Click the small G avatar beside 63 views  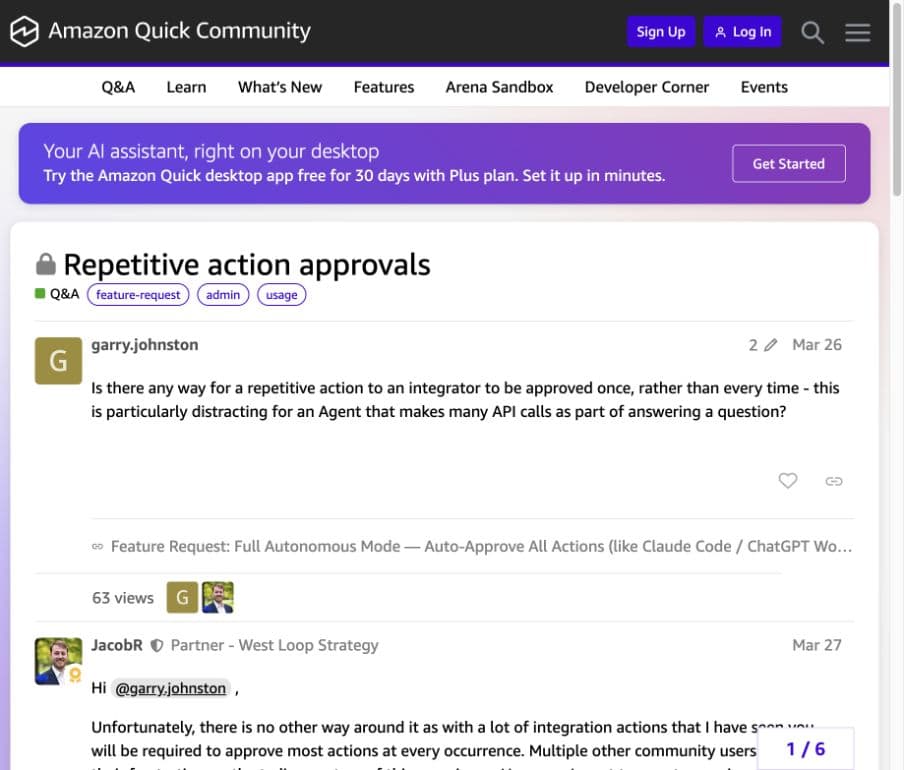(182, 598)
